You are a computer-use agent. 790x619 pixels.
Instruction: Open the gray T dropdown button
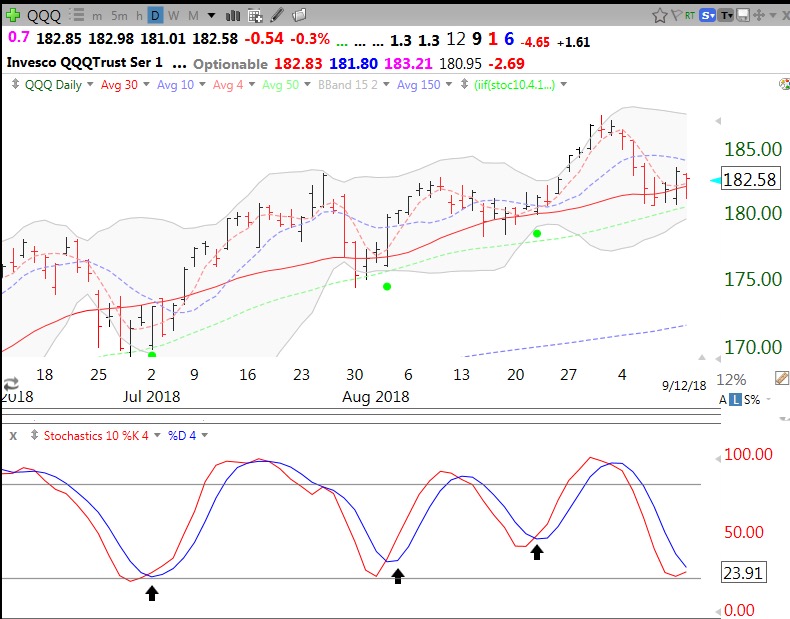point(726,16)
